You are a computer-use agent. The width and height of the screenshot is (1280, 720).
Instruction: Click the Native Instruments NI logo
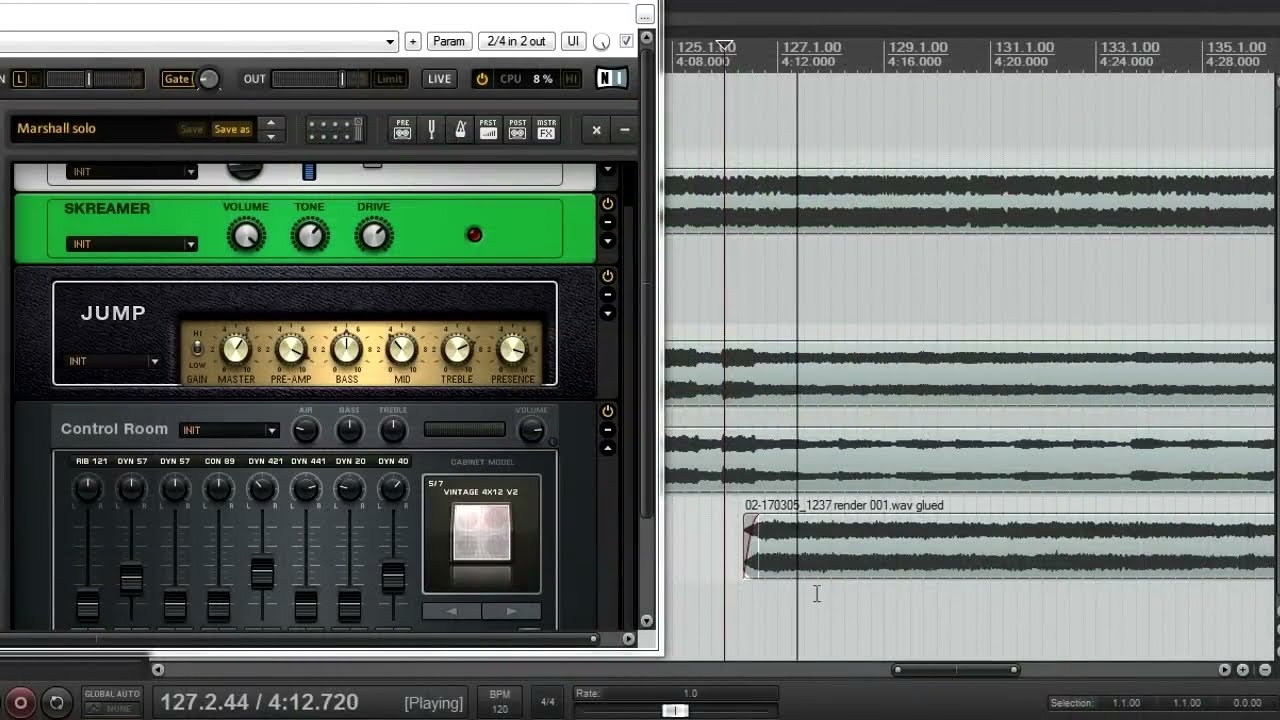pyautogui.click(x=611, y=78)
